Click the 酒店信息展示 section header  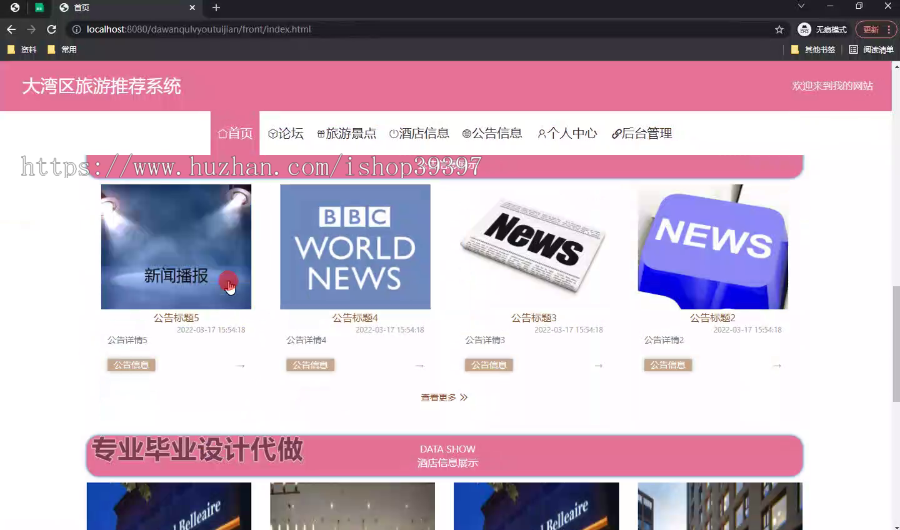445,455
